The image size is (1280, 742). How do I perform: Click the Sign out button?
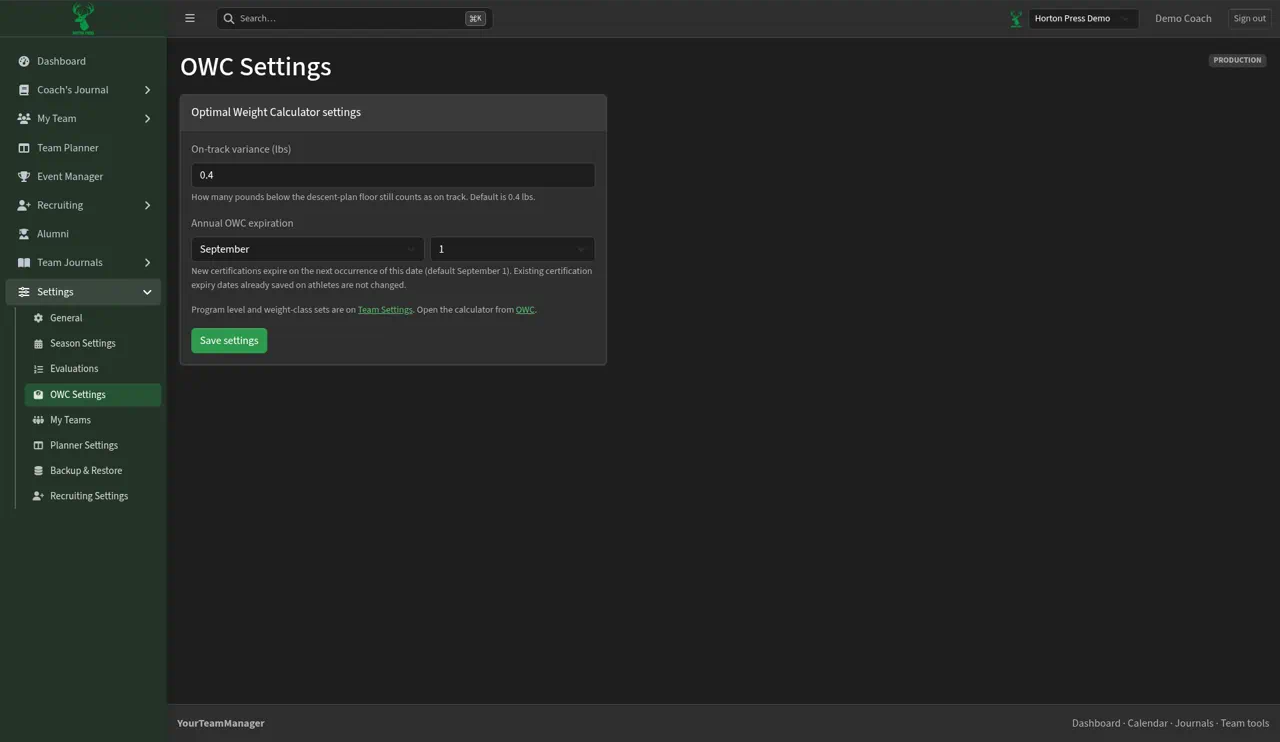click(1249, 18)
